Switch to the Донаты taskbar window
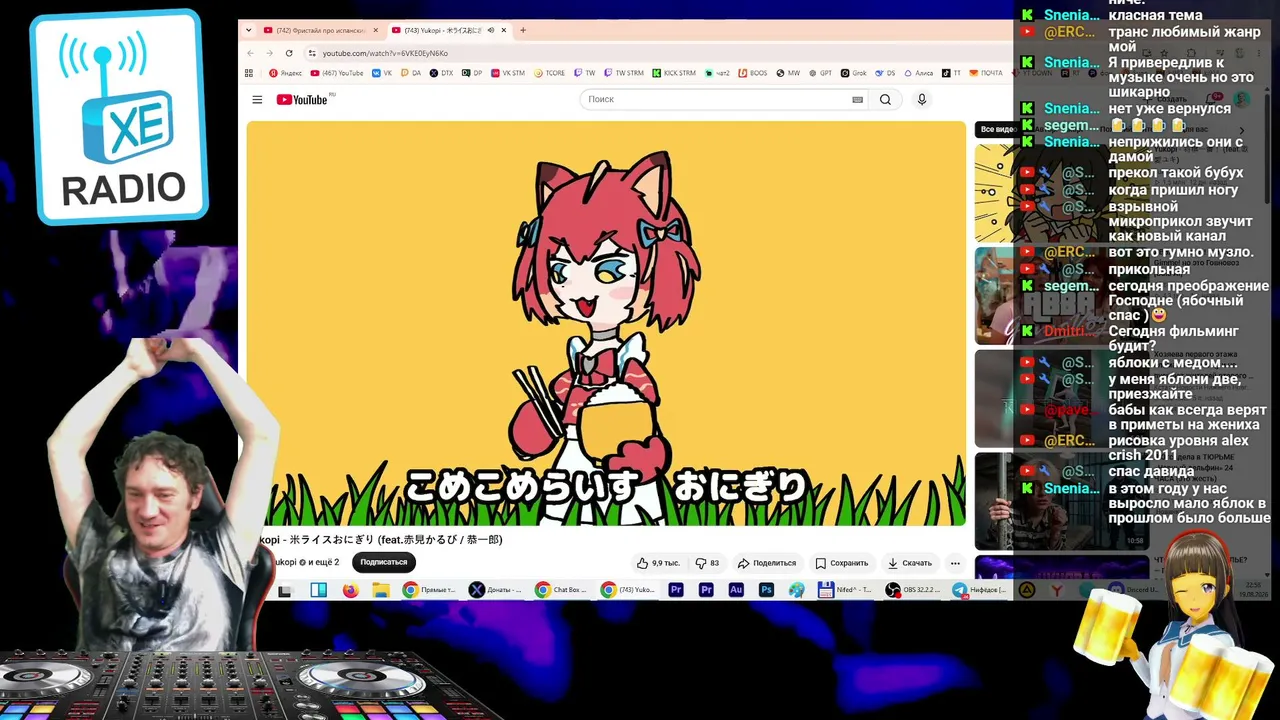1280x720 pixels. click(495, 590)
